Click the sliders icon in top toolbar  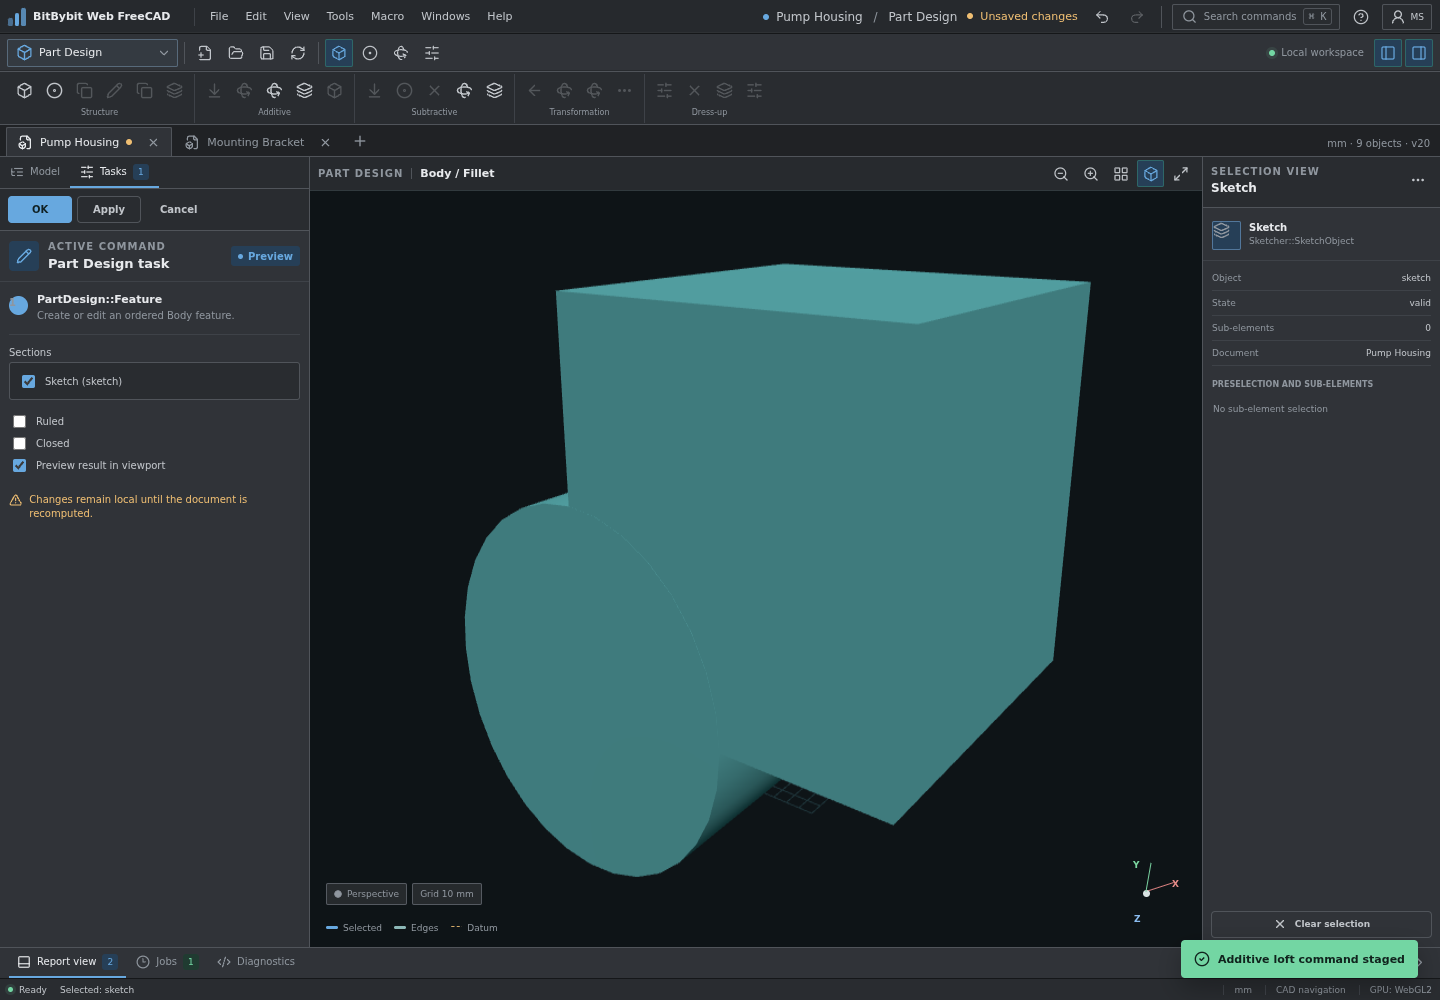[x=432, y=53]
